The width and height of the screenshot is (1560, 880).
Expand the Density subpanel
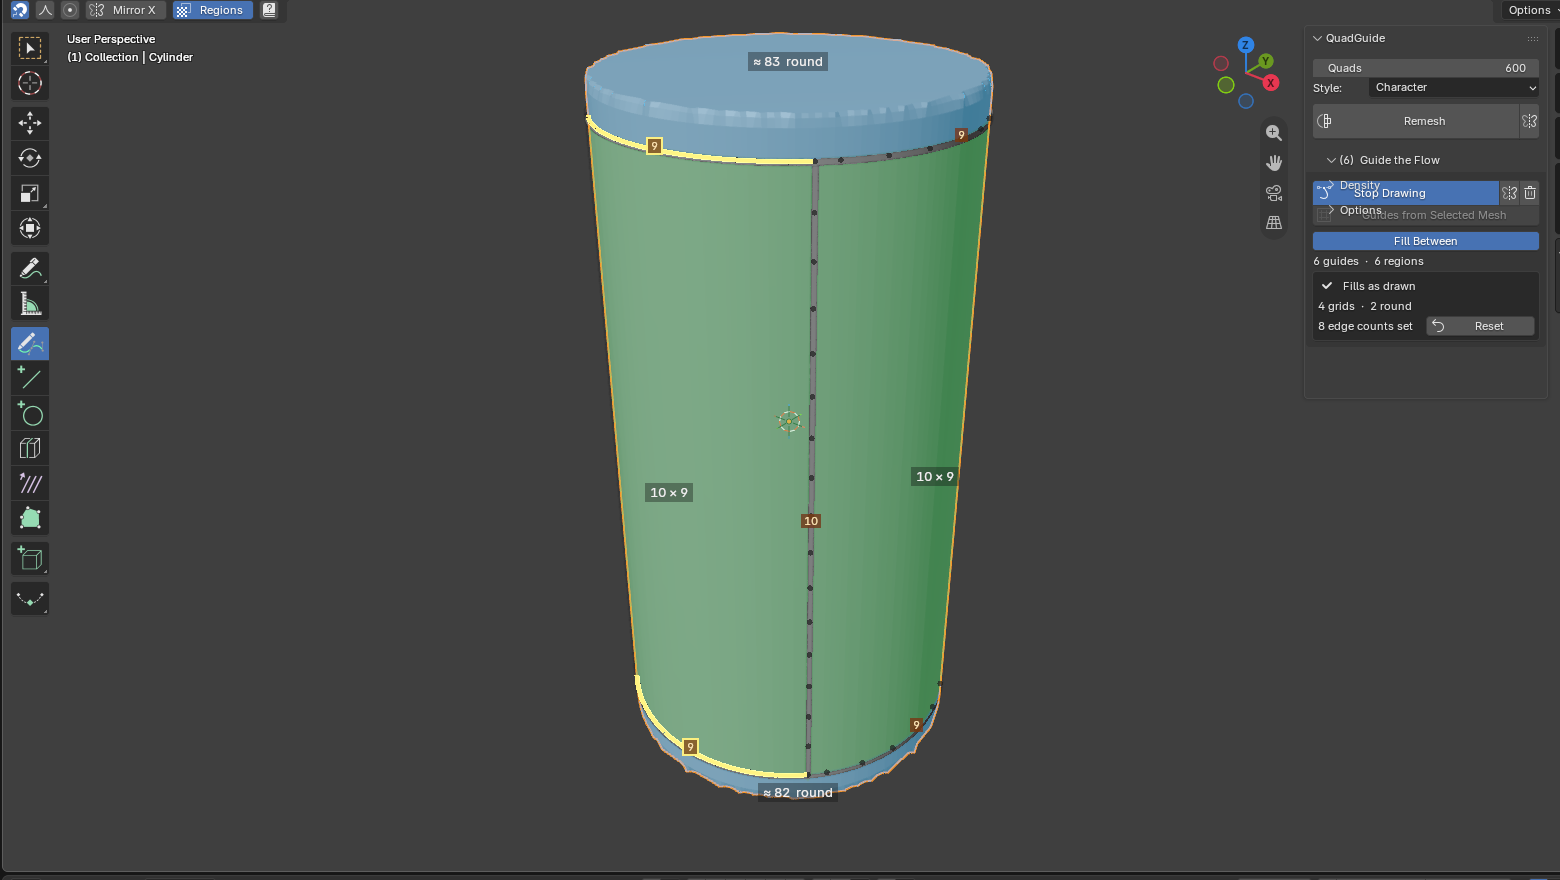coord(1331,185)
